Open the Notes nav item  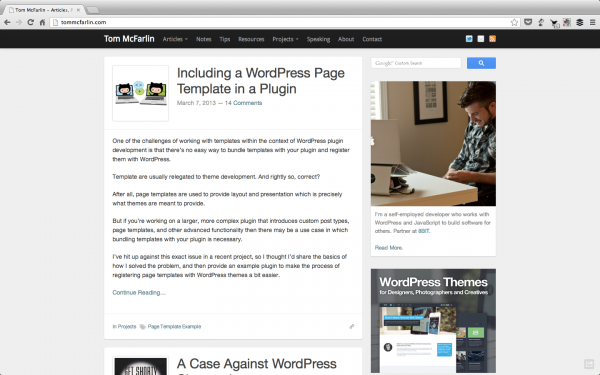click(x=204, y=39)
